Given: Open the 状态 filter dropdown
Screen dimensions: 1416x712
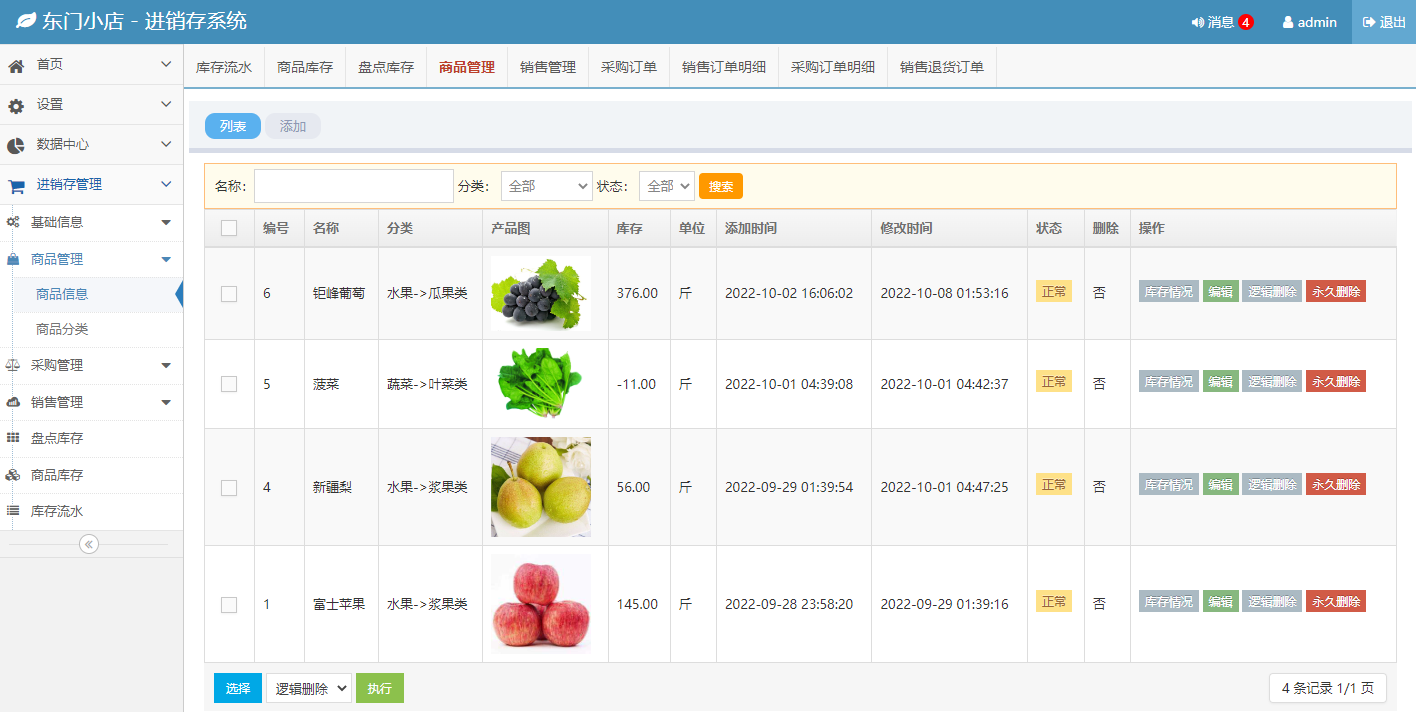Looking at the screenshot, I should click(666, 185).
